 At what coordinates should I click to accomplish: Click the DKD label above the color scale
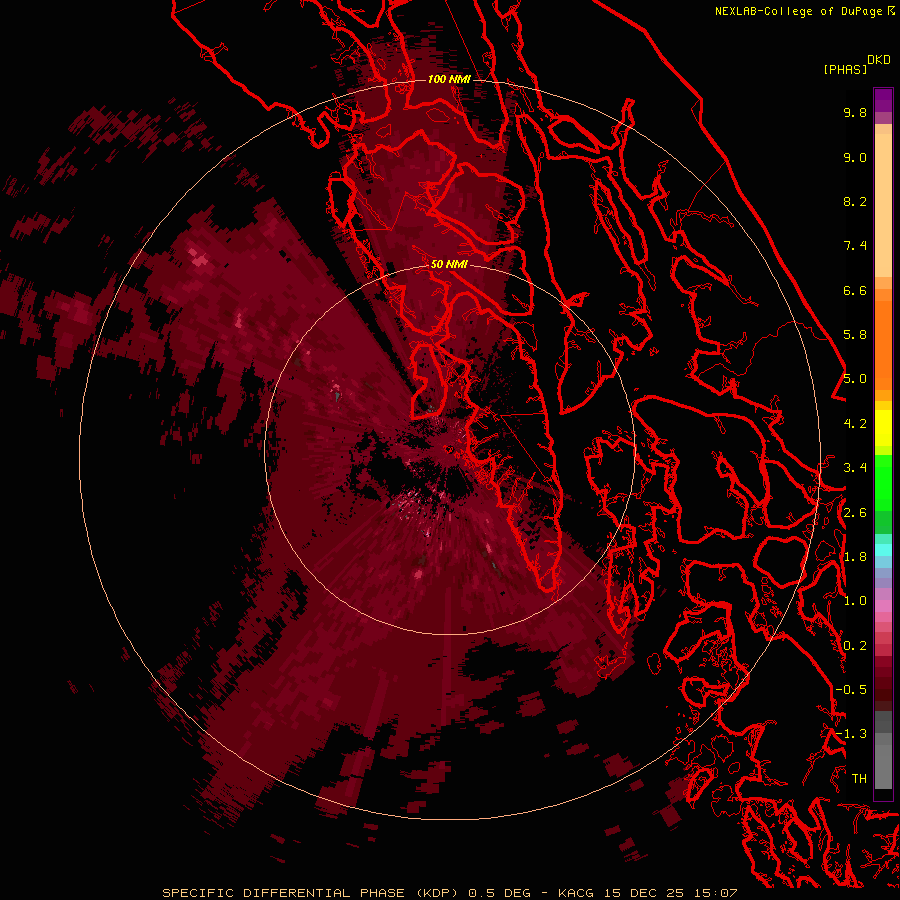click(879, 60)
